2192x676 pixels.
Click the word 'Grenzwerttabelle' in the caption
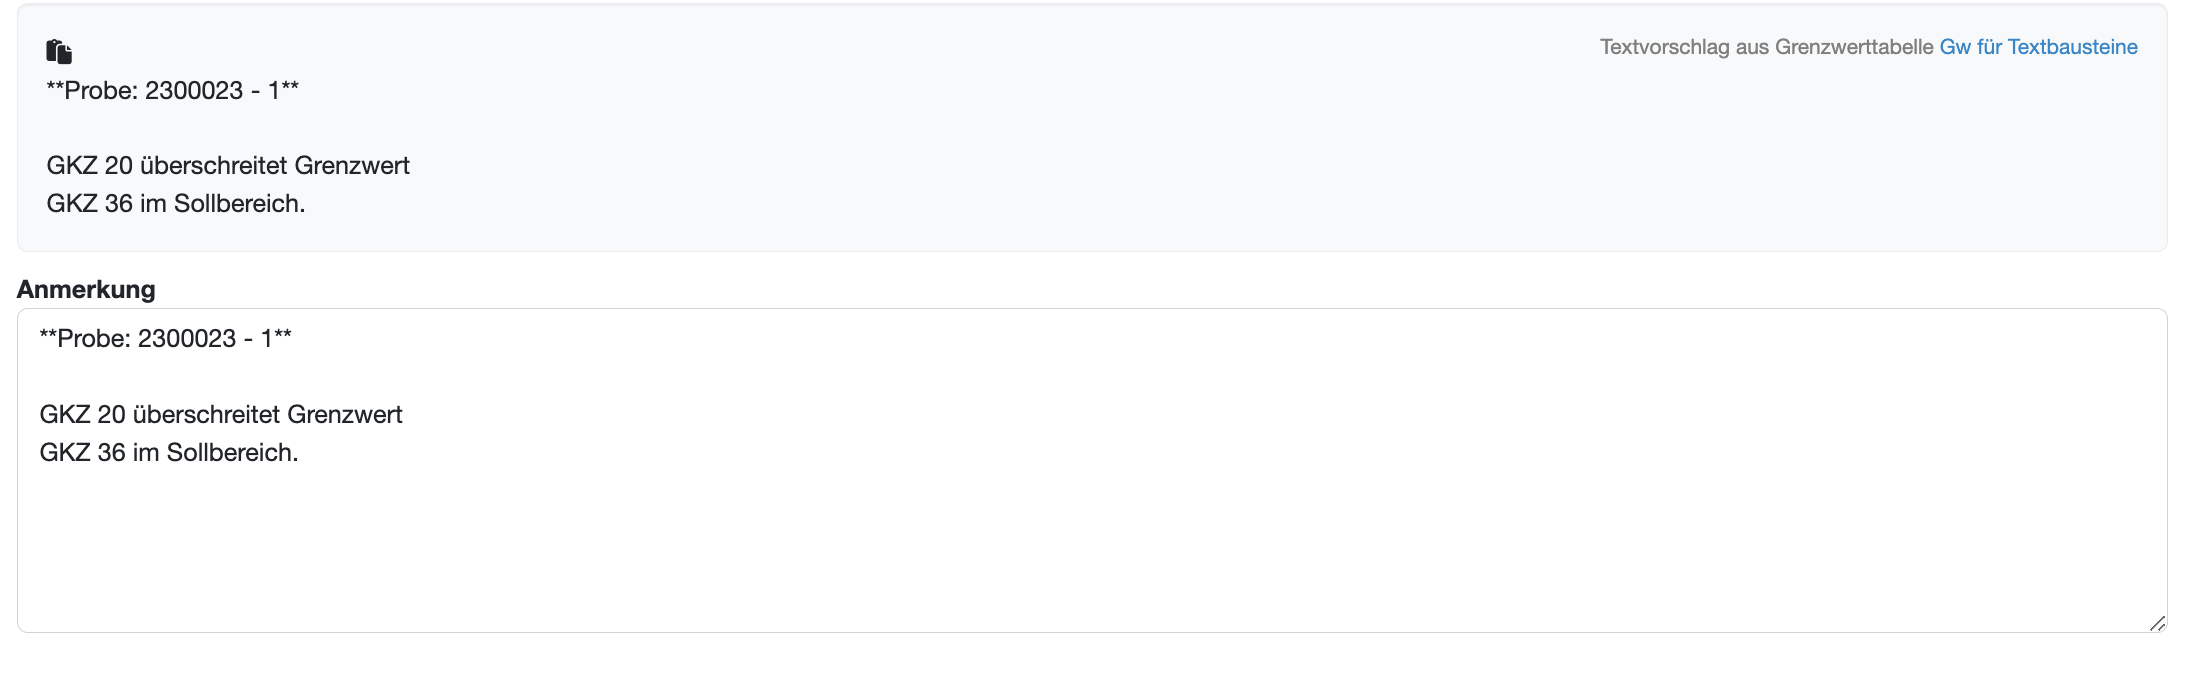click(1854, 47)
